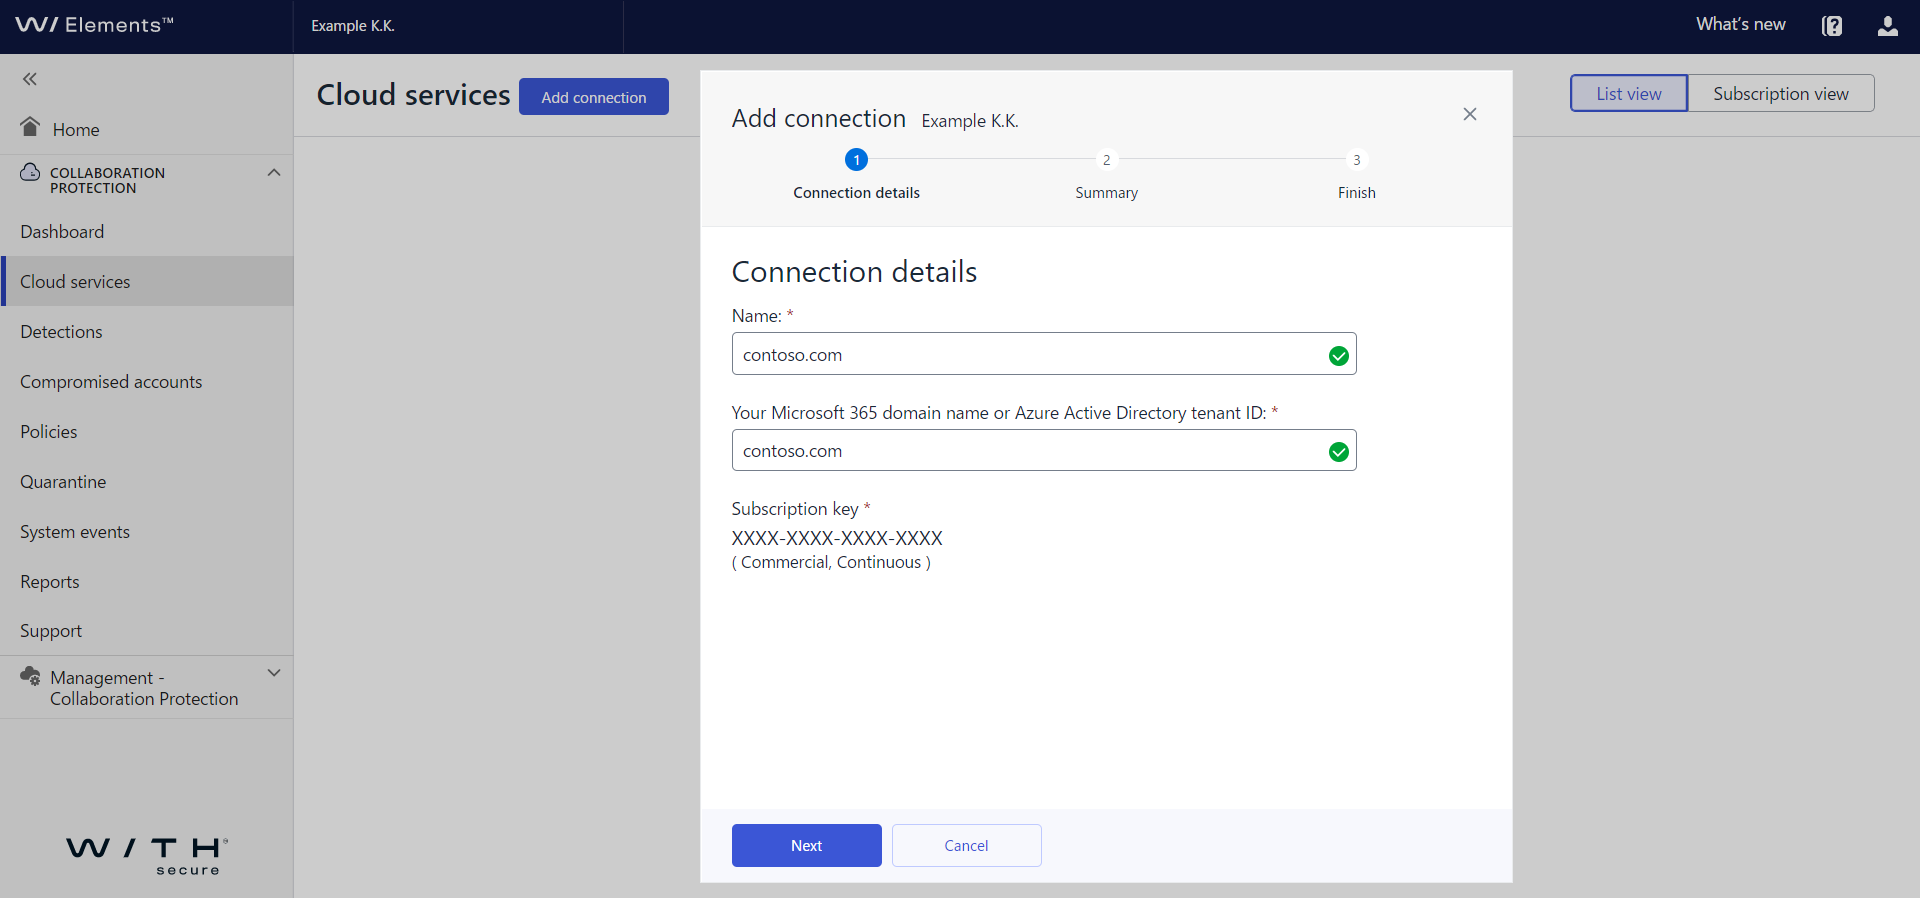Click the green checkmark in tenant ID field

point(1339,452)
